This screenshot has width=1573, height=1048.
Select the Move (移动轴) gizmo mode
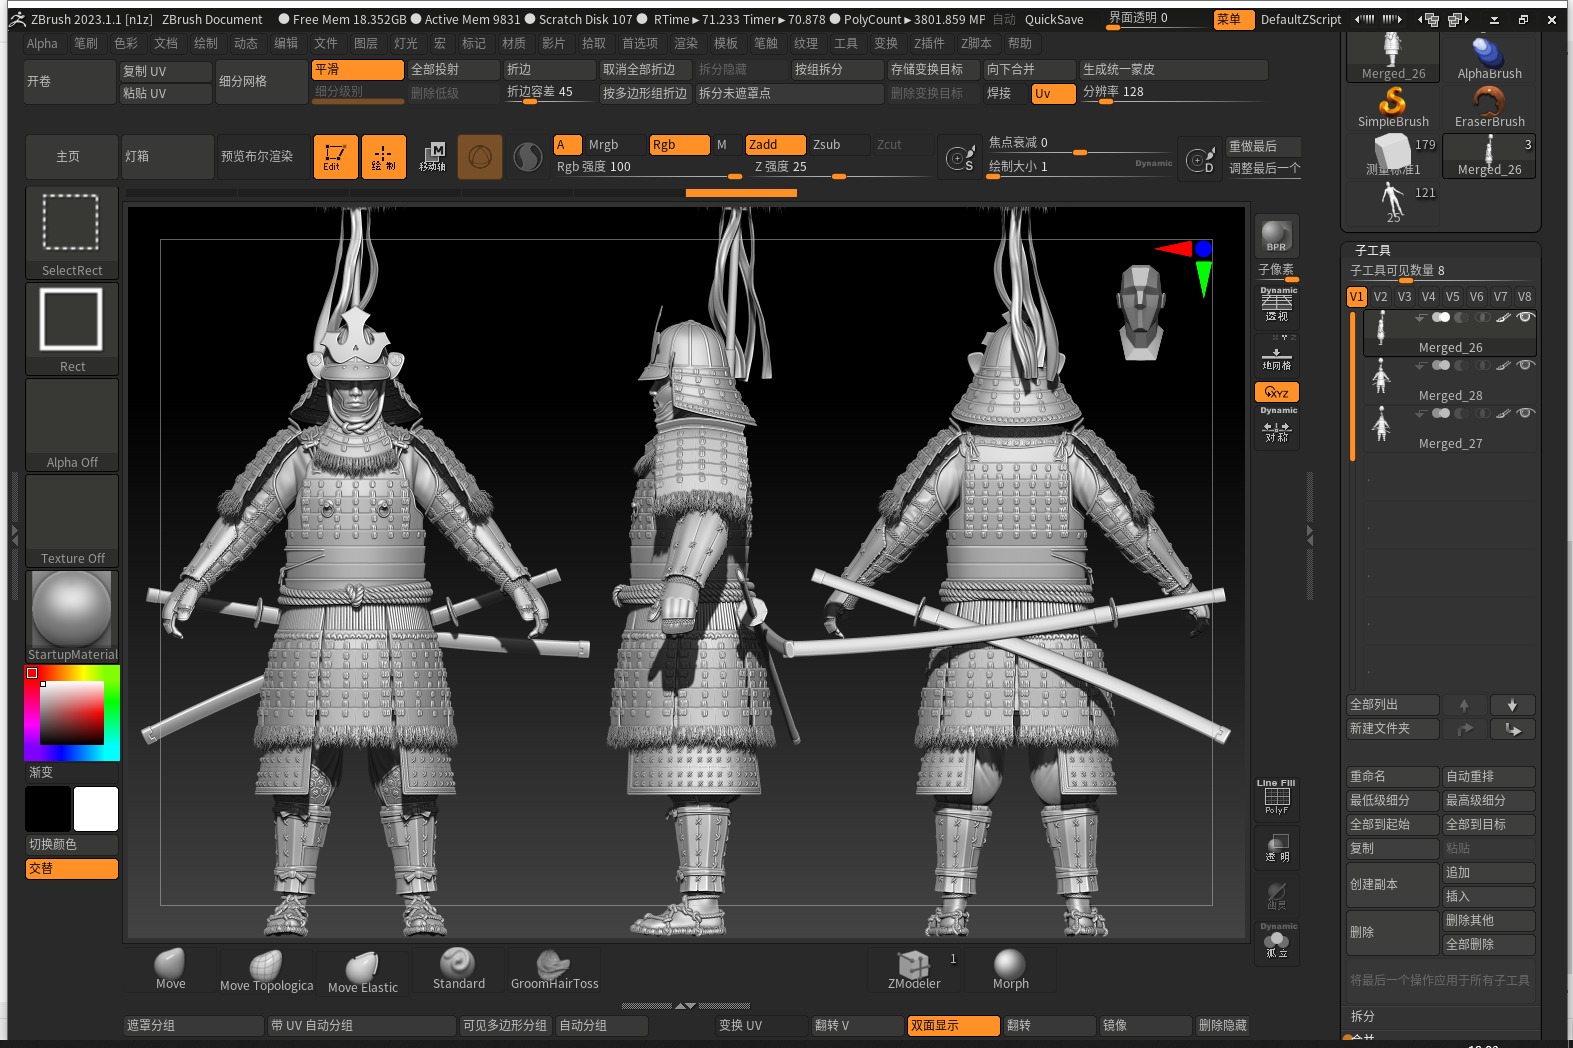click(x=432, y=157)
